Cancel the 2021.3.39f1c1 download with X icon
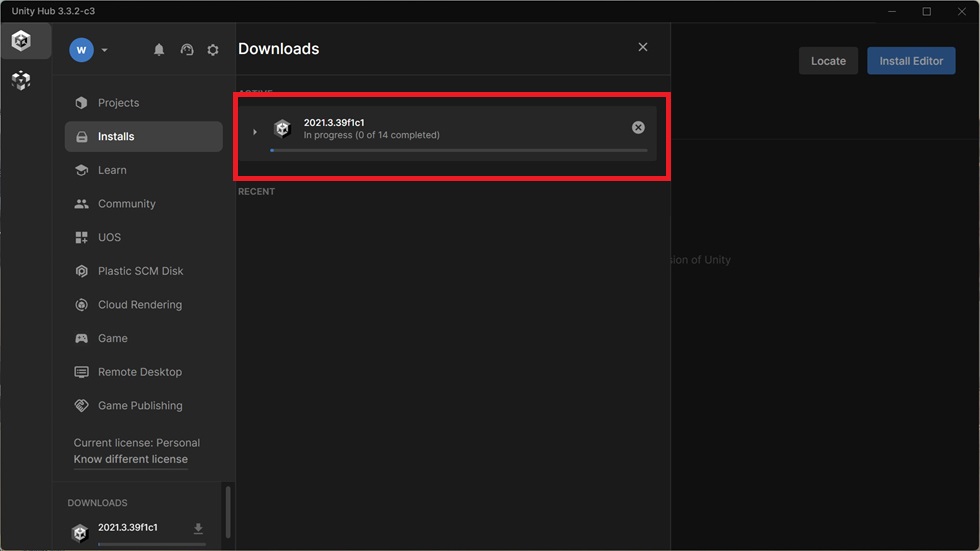Viewport: 980px width, 551px height. point(638,127)
